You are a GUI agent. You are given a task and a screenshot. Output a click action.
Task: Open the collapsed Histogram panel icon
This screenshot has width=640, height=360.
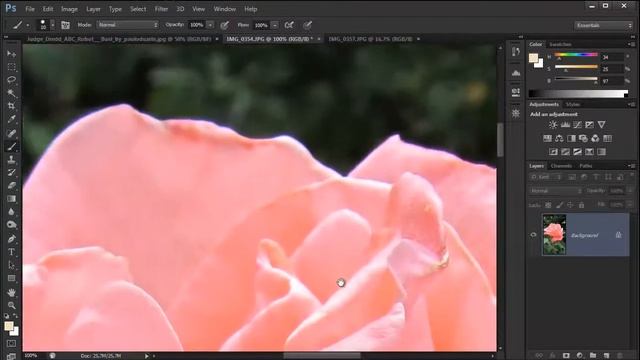[x=516, y=73]
